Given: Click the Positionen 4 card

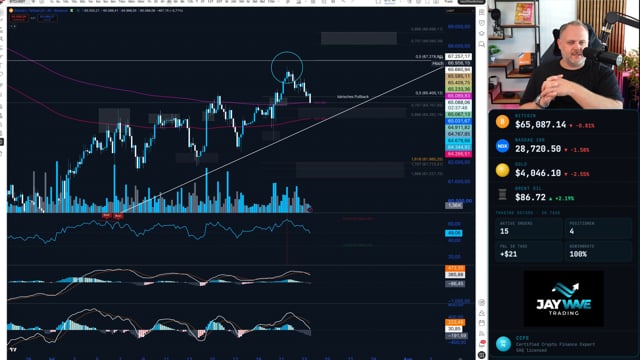Looking at the screenshot, I should coord(598,228).
